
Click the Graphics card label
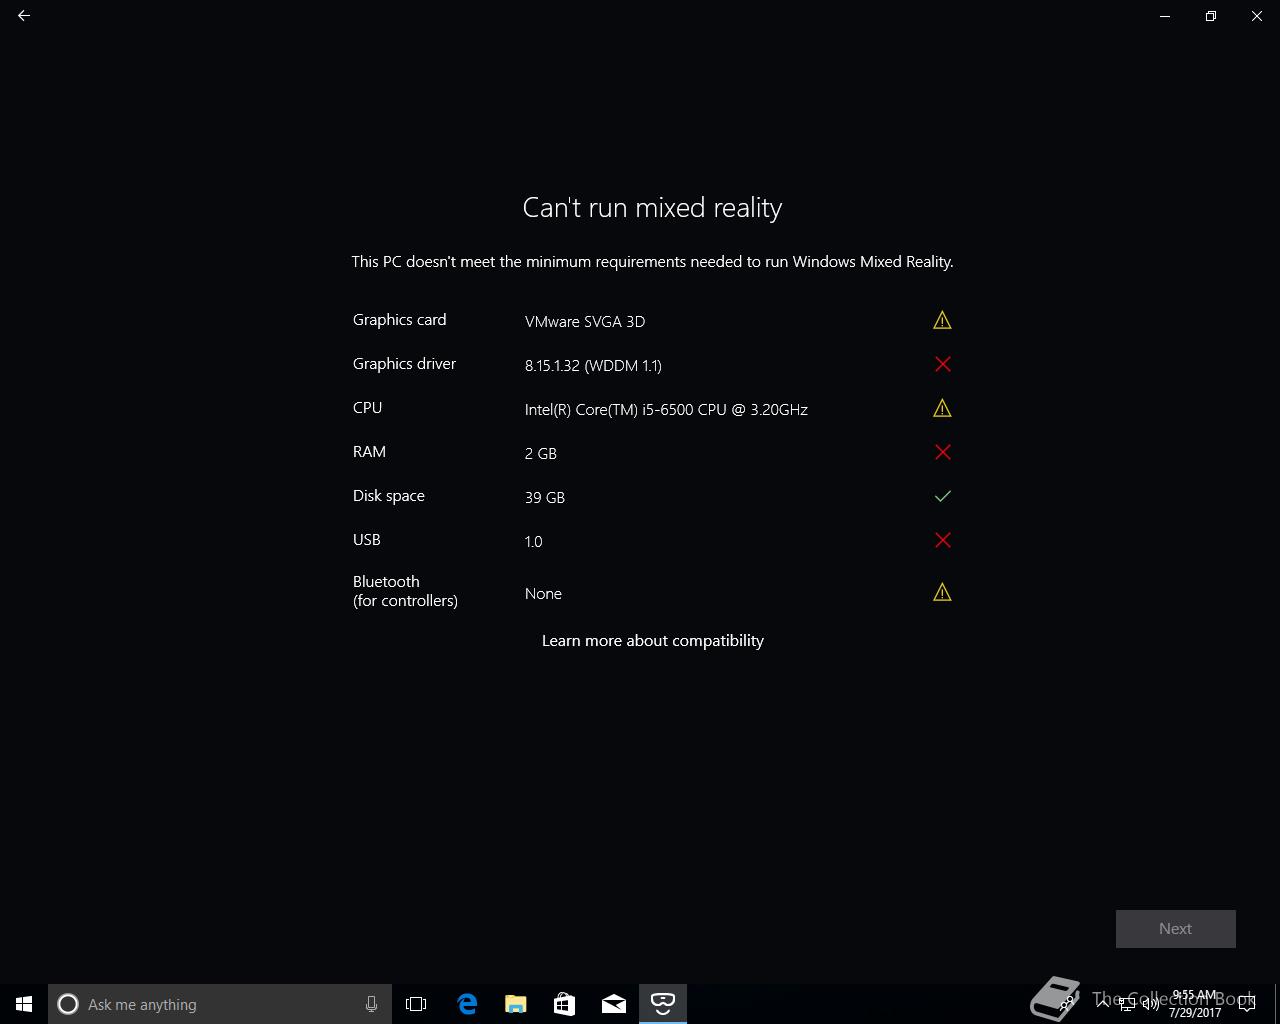tap(399, 320)
